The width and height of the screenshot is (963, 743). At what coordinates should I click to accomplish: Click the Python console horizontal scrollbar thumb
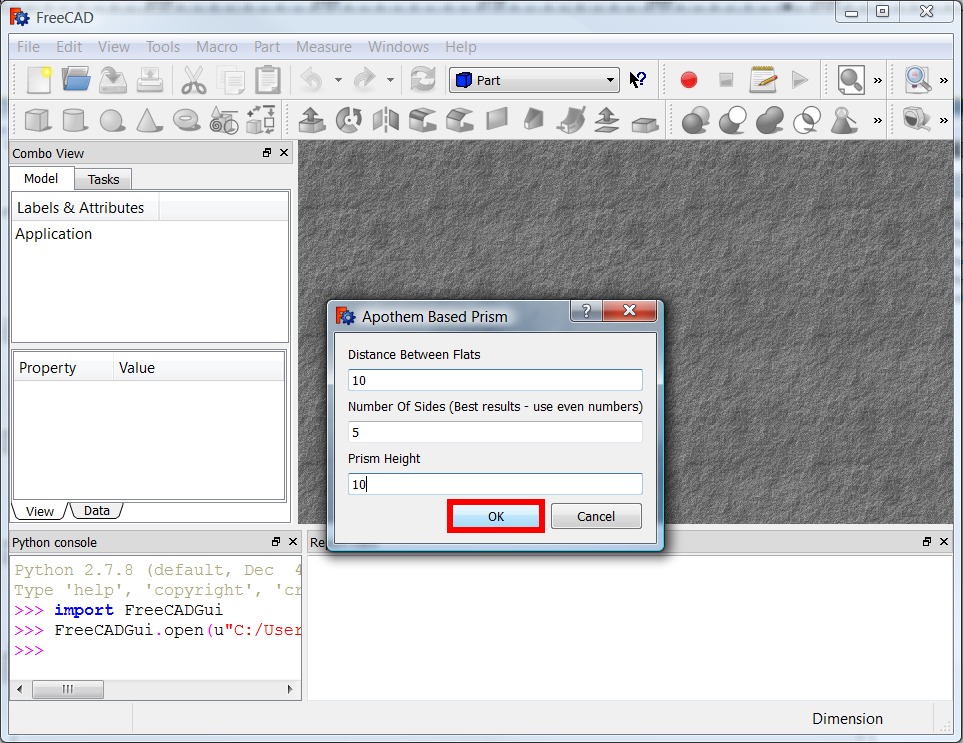[x=68, y=689]
